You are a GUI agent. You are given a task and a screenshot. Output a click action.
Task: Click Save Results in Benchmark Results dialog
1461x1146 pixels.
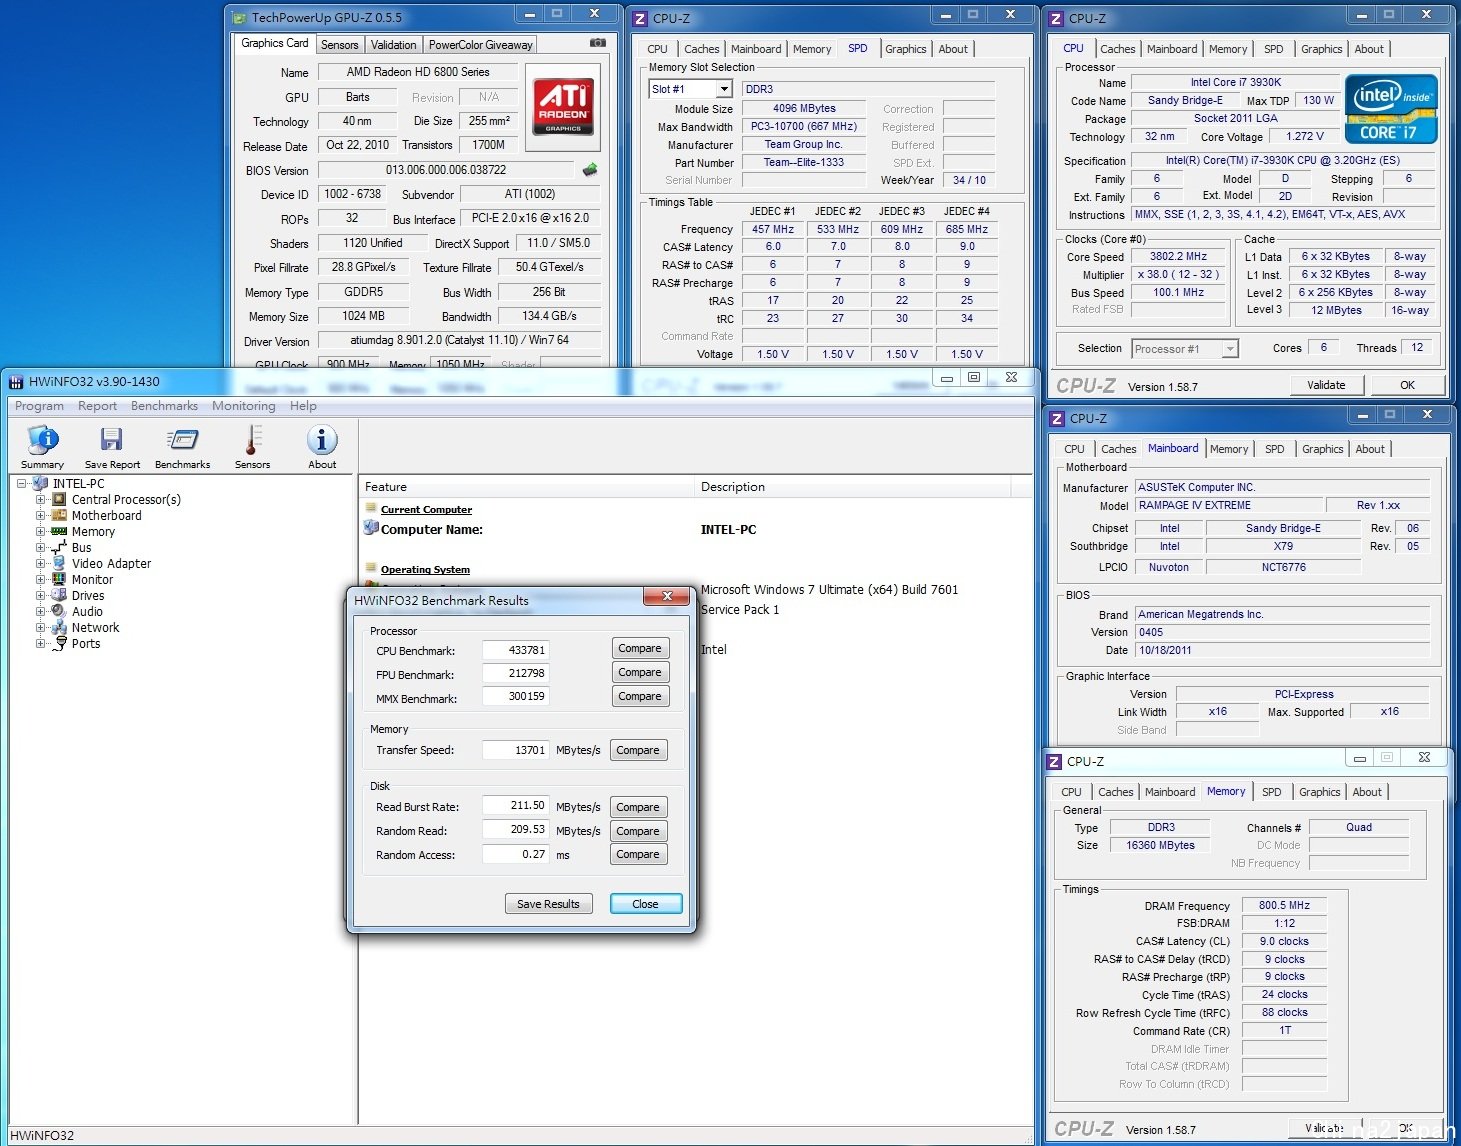pyautogui.click(x=548, y=904)
